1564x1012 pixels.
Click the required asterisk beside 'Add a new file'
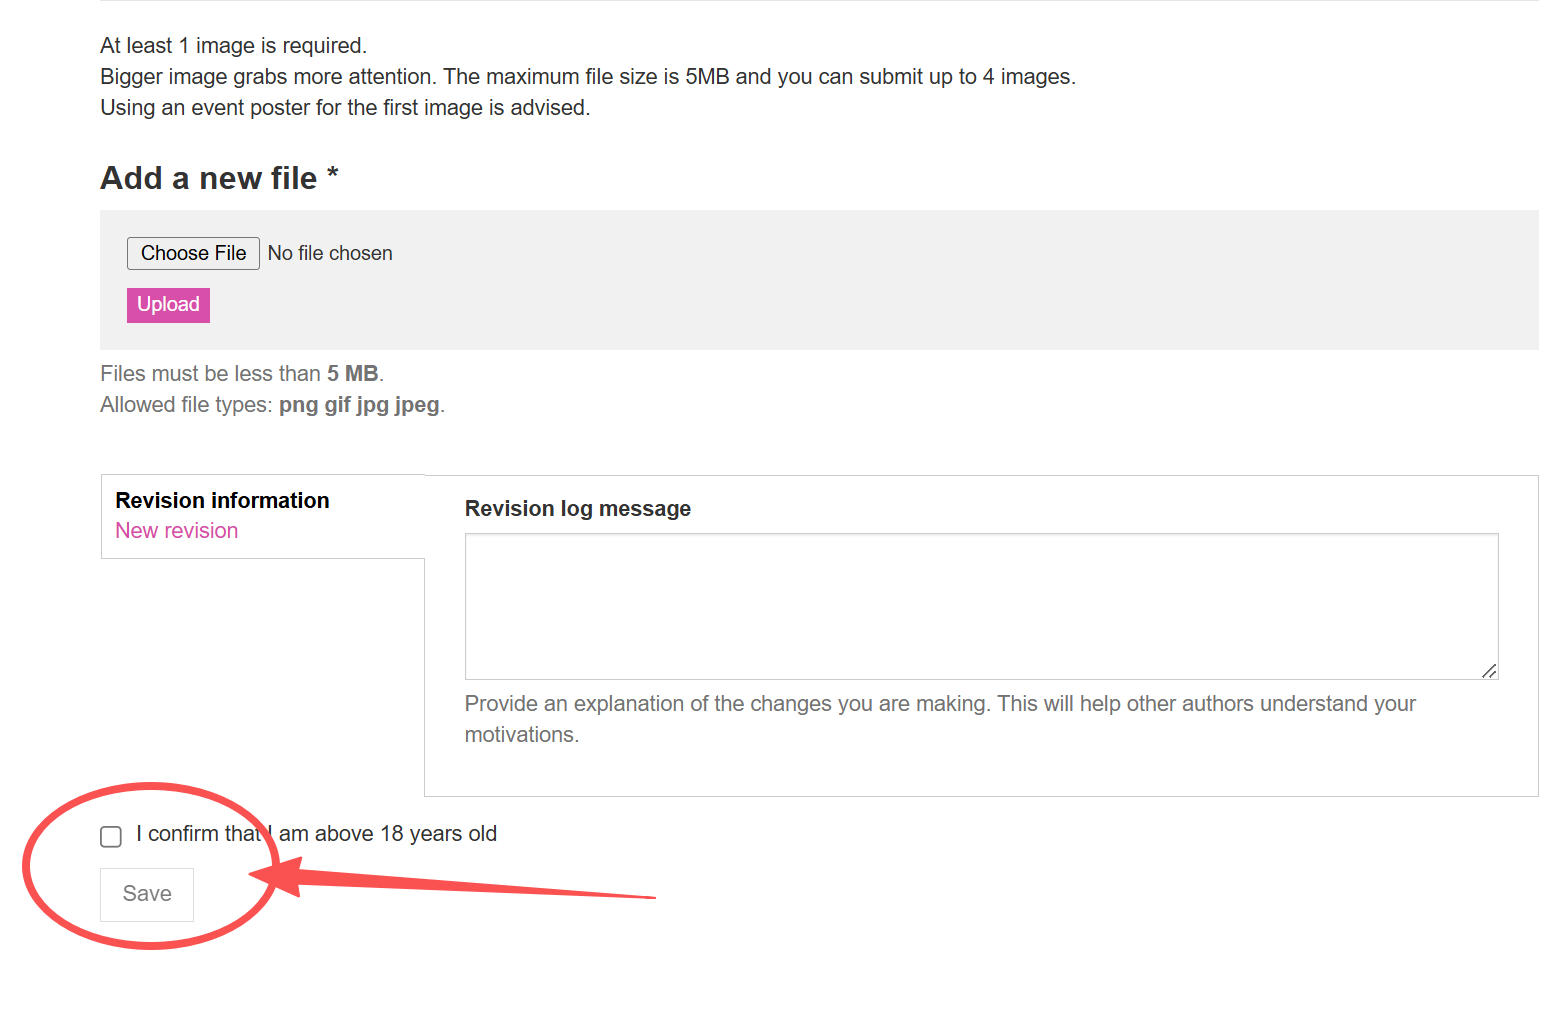coord(333,175)
